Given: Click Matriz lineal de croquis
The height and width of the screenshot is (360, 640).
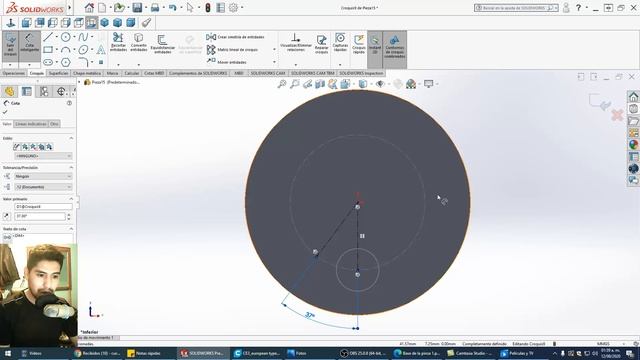Looking at the screenshot, I should pos(233,50).
